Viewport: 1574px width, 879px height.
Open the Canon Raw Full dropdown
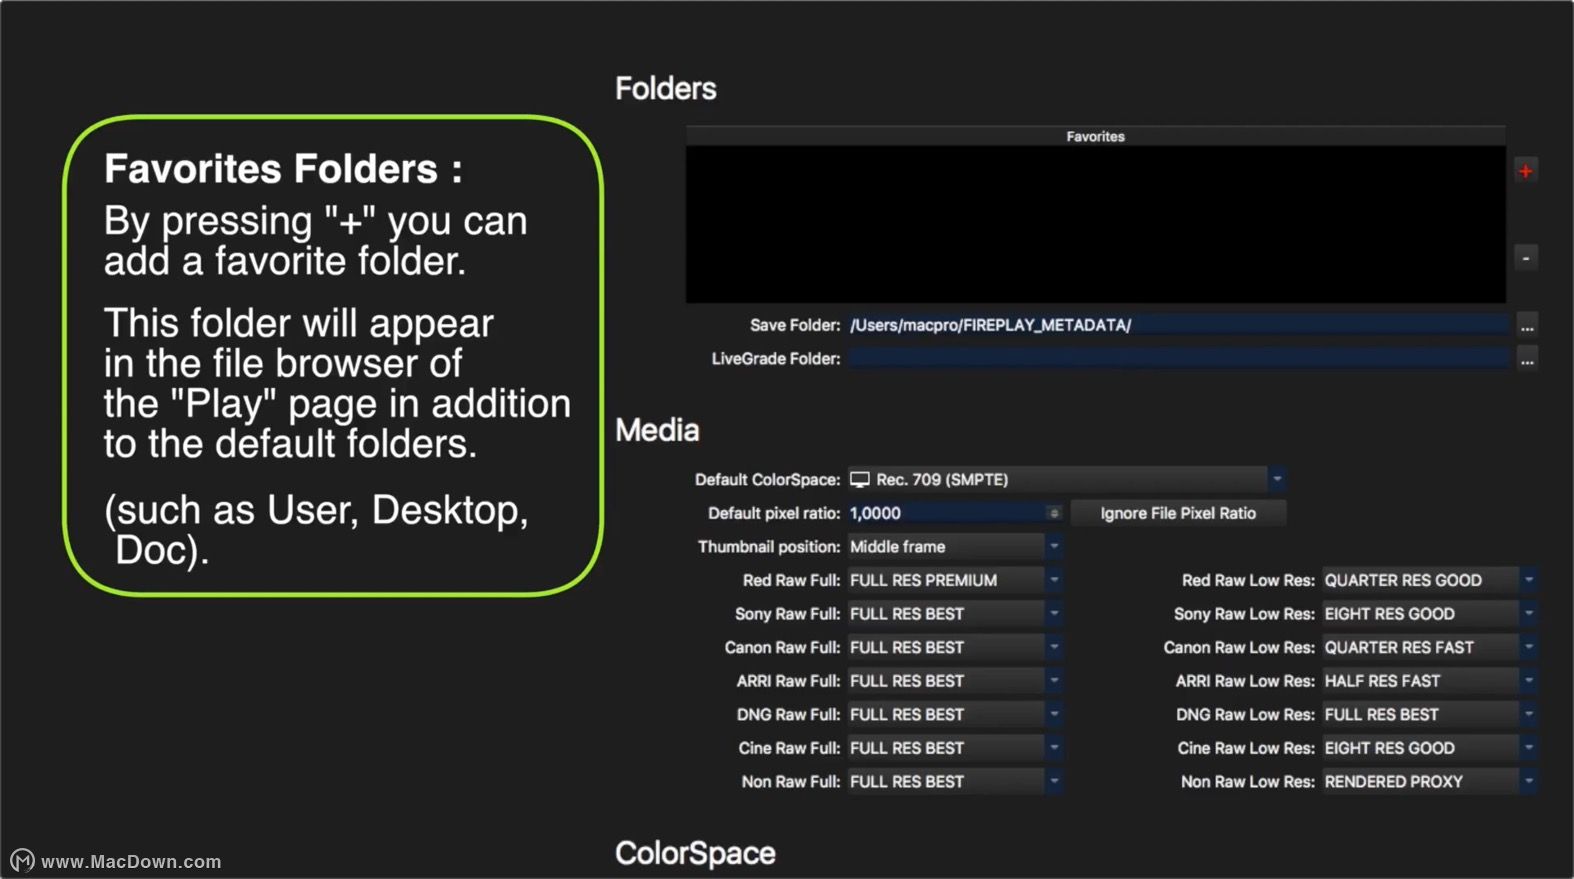954,648
